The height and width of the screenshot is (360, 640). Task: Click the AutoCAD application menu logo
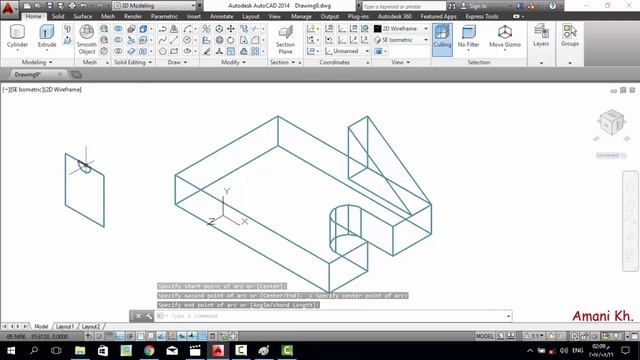(8, 9)
